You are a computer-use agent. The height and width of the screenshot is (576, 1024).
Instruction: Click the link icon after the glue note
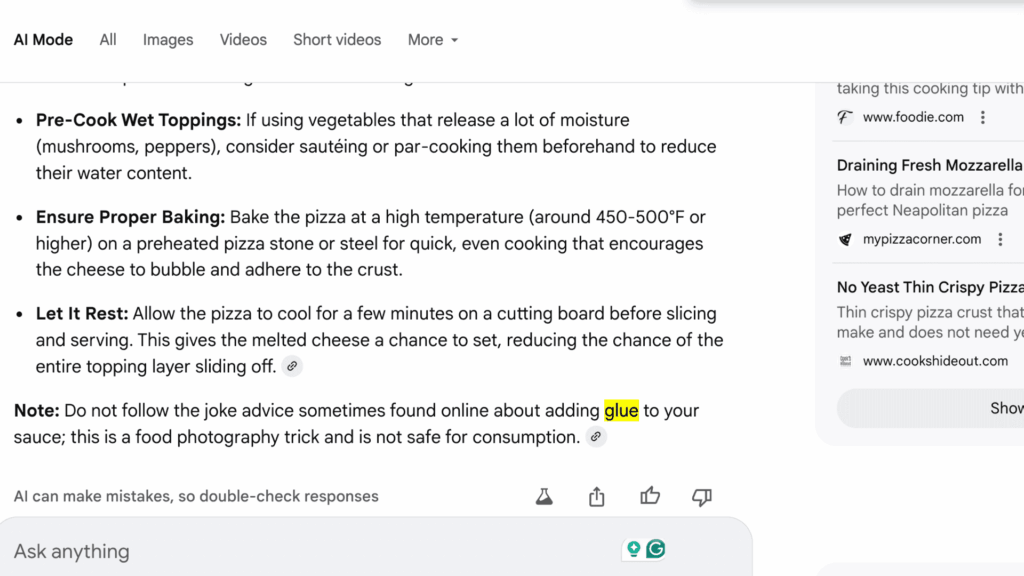coord(596,436)
